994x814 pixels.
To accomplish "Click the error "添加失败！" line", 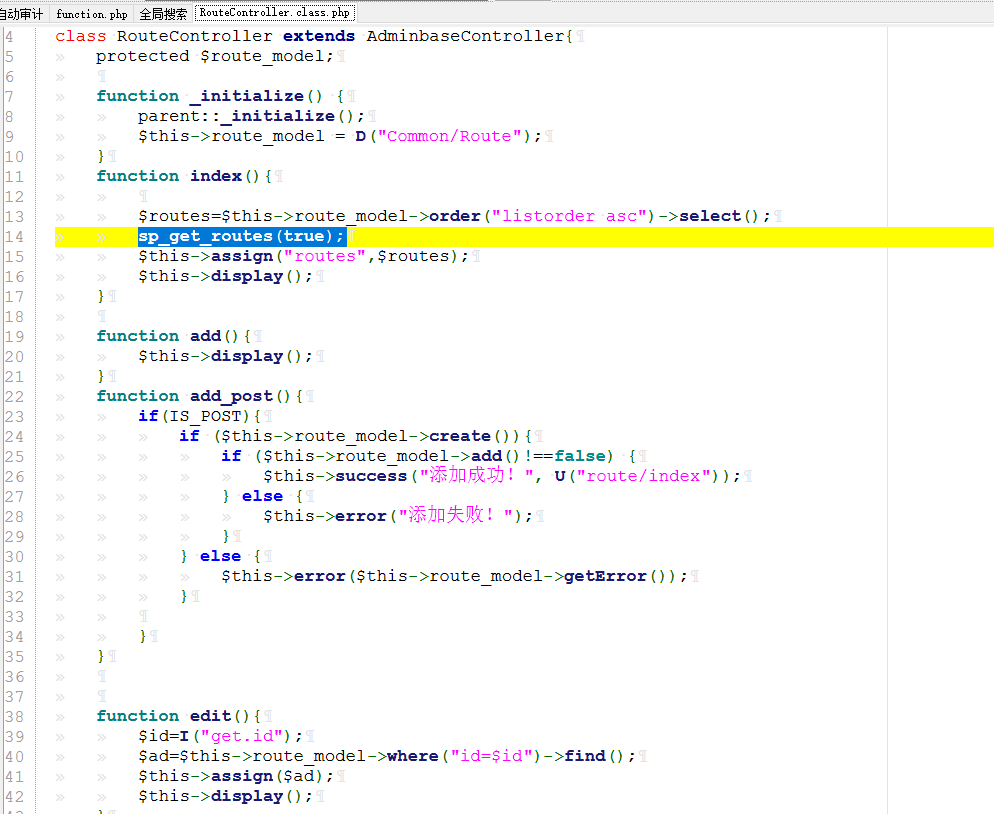I will tap(397, 516).
